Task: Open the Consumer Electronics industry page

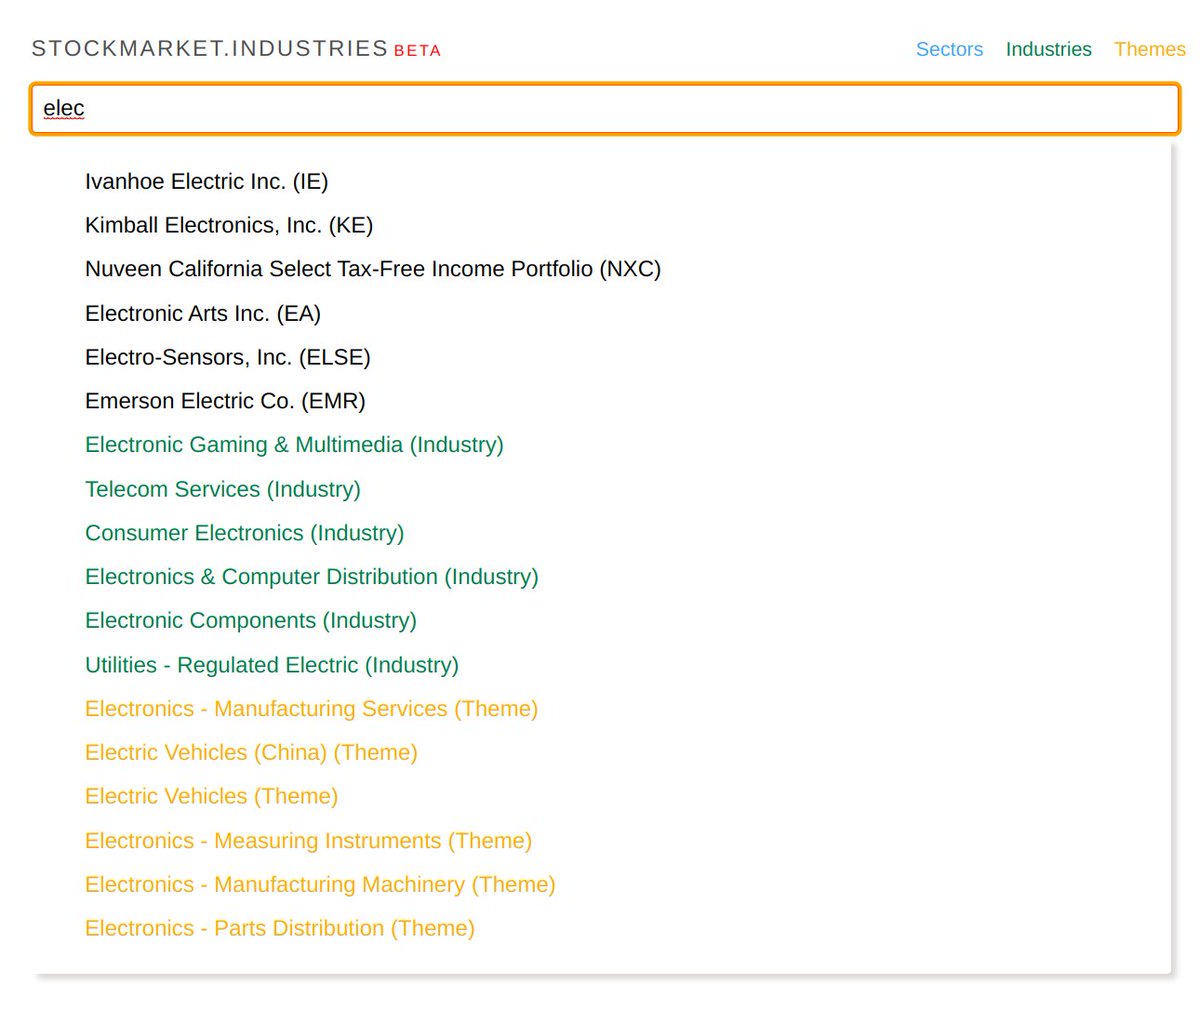Action: tap(244, 533)
